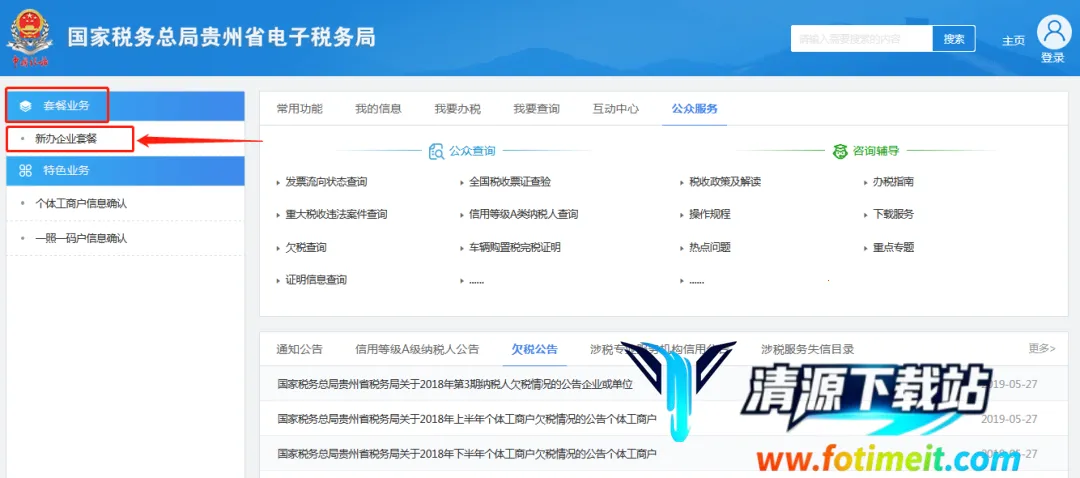Open 2018年上半年个体工商户欠税情况 announcement
The width and height of the screenshot is (1080, 478).
tap(466, 418)
